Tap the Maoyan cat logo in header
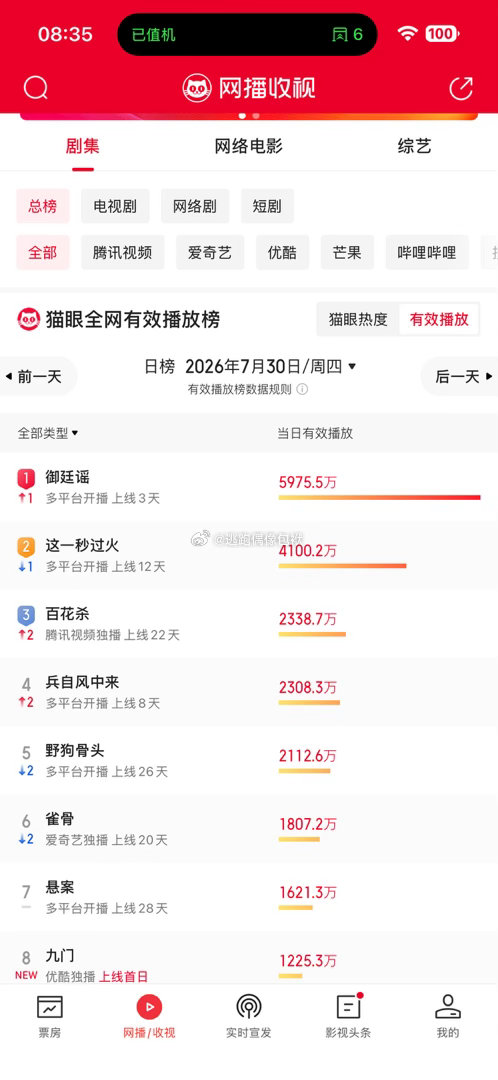The width and height of the screenshot is (498, 1080). click(x=197, y=88)
